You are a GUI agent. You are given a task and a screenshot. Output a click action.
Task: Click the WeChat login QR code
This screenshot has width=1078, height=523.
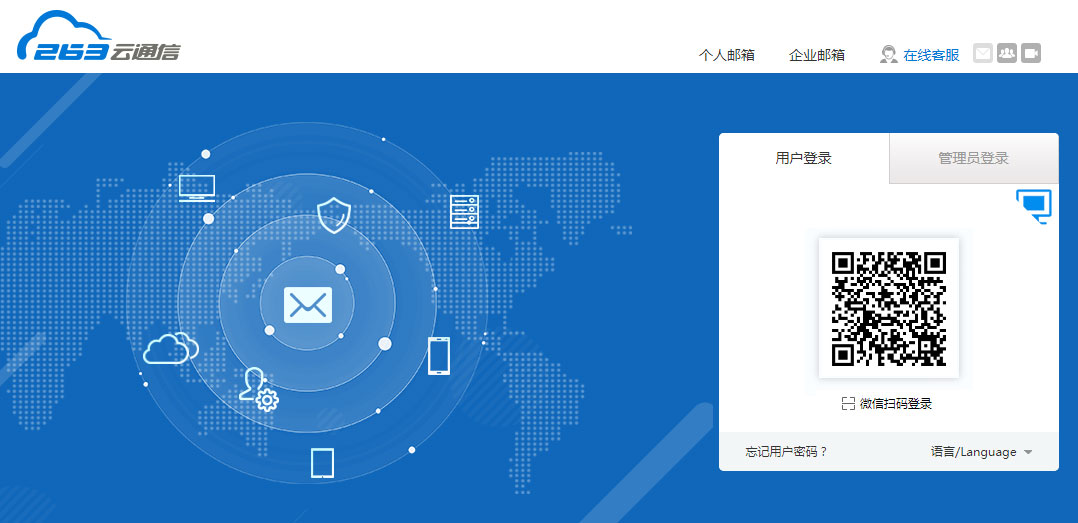(x=889, y=309)
